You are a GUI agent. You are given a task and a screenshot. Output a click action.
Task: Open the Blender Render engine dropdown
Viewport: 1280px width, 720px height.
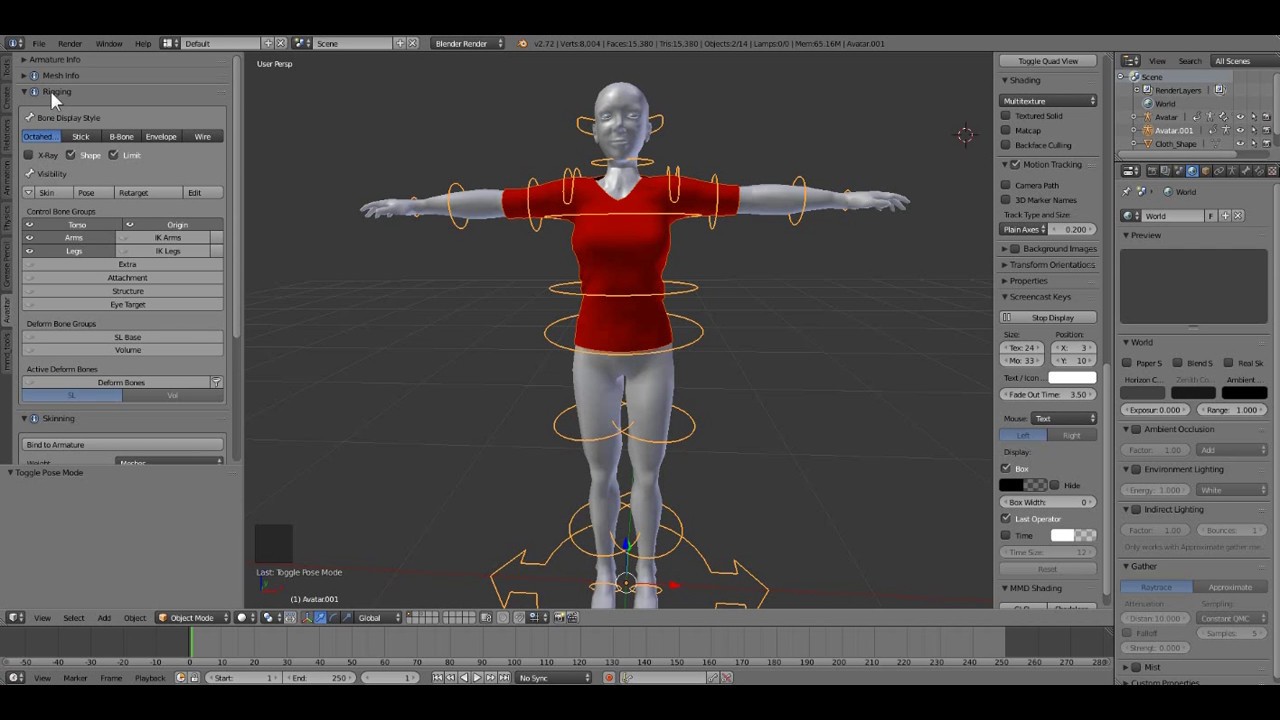468,43
